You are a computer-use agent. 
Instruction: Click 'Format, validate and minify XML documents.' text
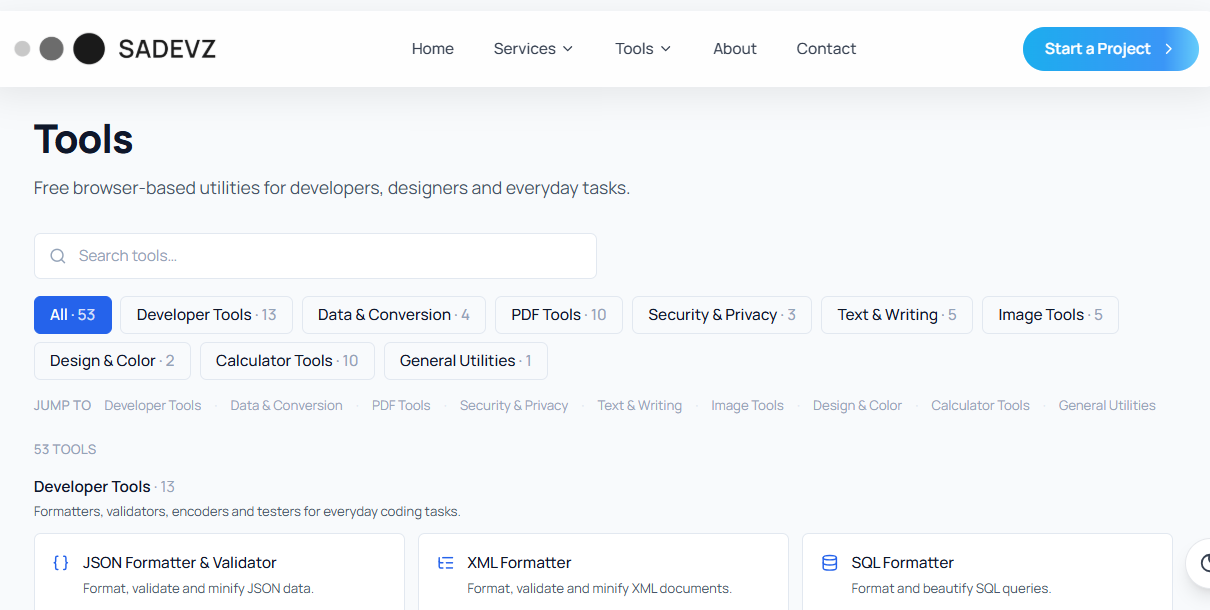coord(600,589)
